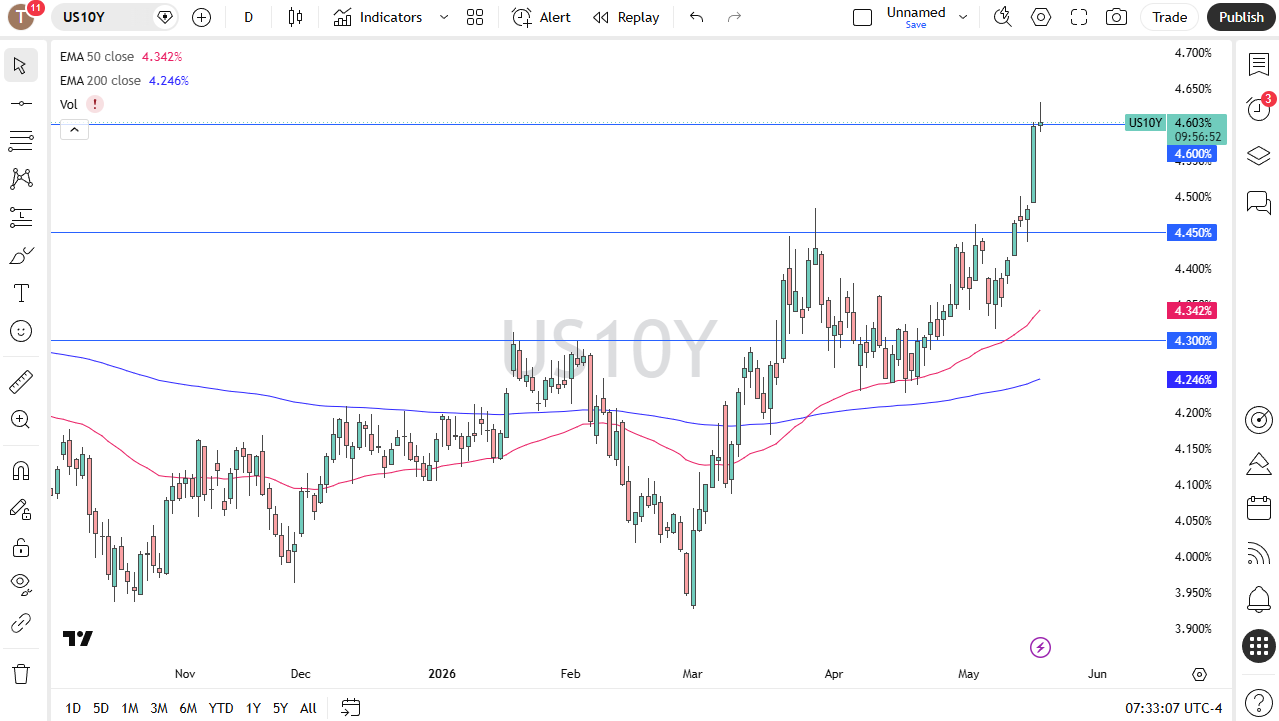The height and width of the screenshot is (721, 1279).
Task: Open the help center question icon
Action: tap(1259, 702)
